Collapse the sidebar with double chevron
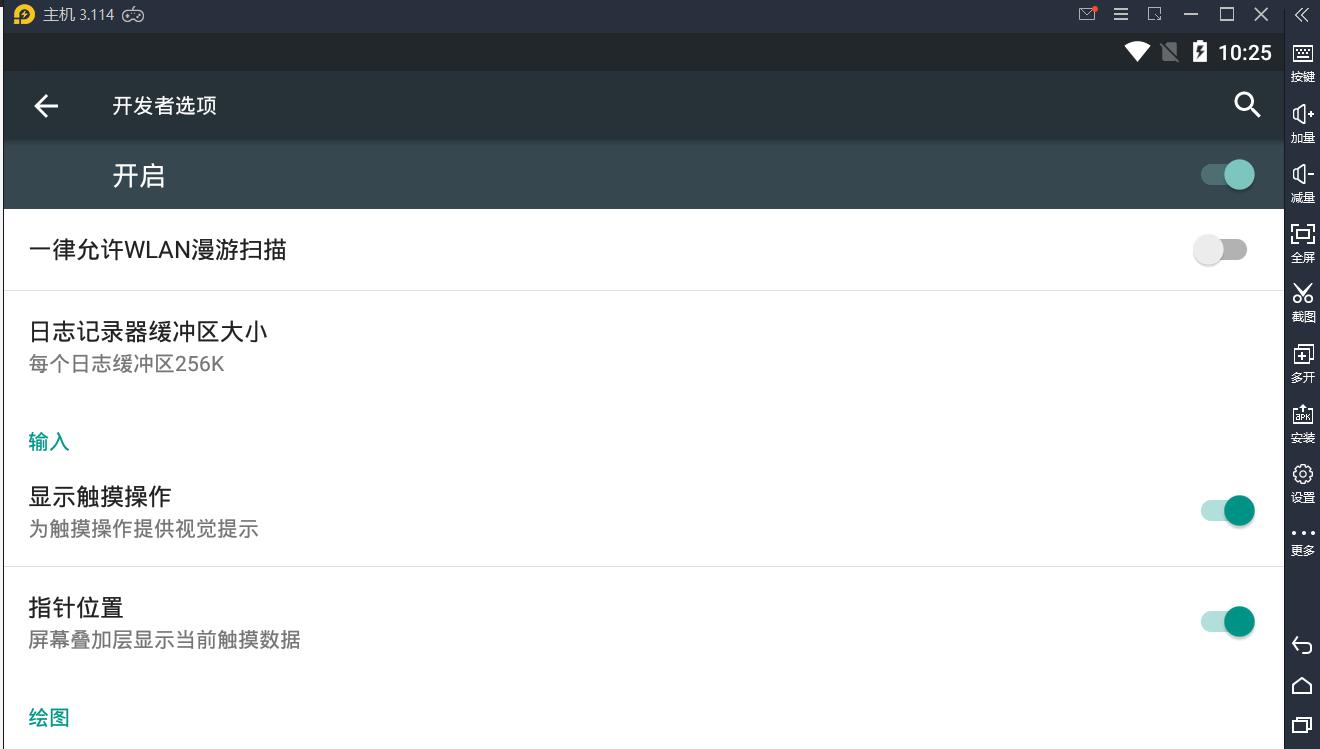 click(1302, 14)
